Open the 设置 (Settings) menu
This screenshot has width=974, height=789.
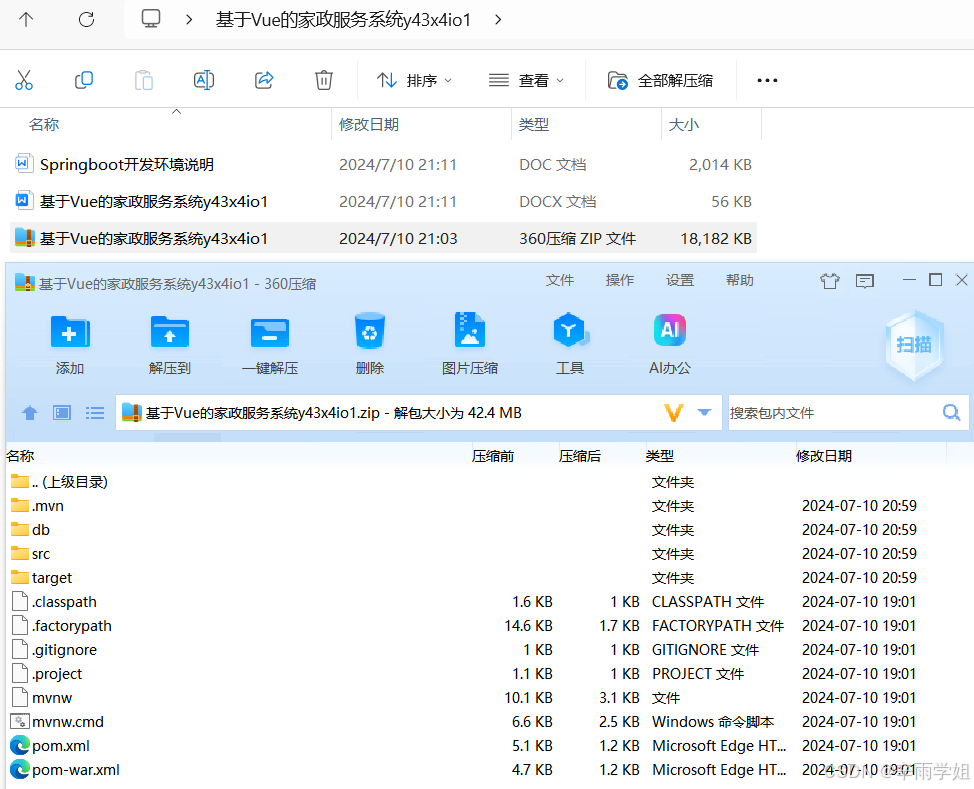click(x=680, y=281)
